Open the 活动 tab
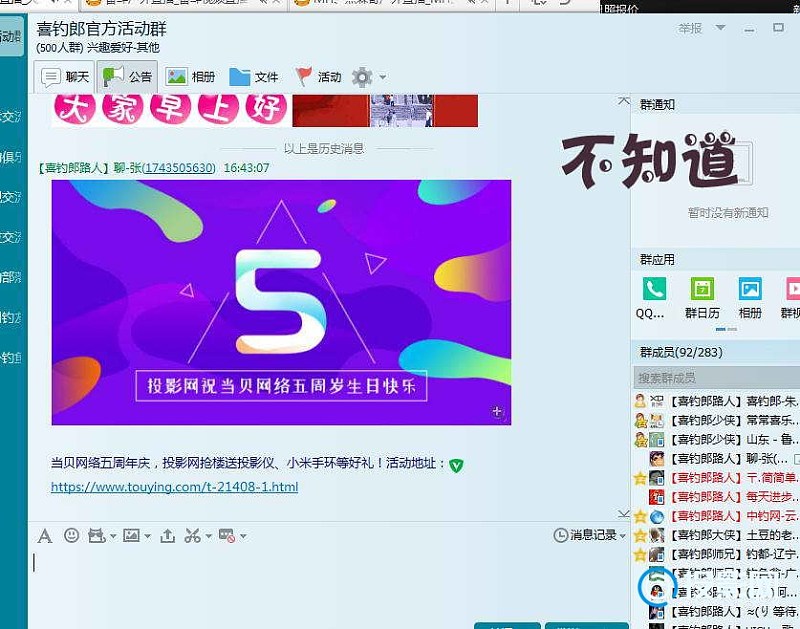The width and height of the screenshot is (800, 629). point(318,77)
